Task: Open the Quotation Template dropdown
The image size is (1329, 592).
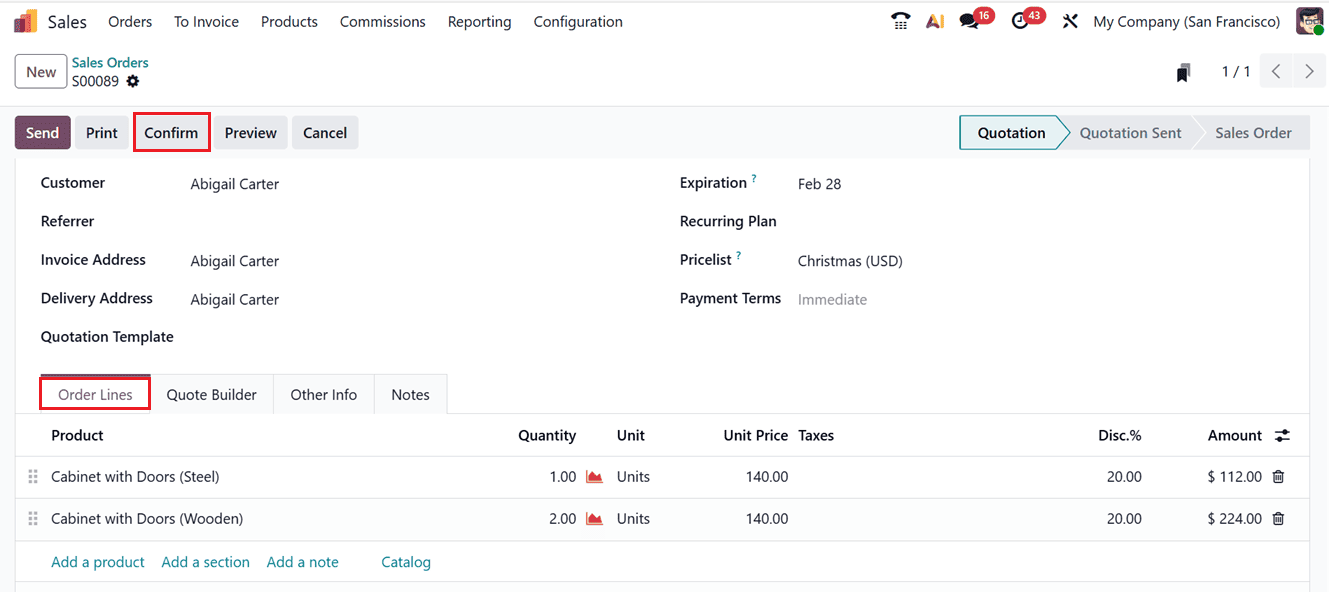Action: point(250,337)
